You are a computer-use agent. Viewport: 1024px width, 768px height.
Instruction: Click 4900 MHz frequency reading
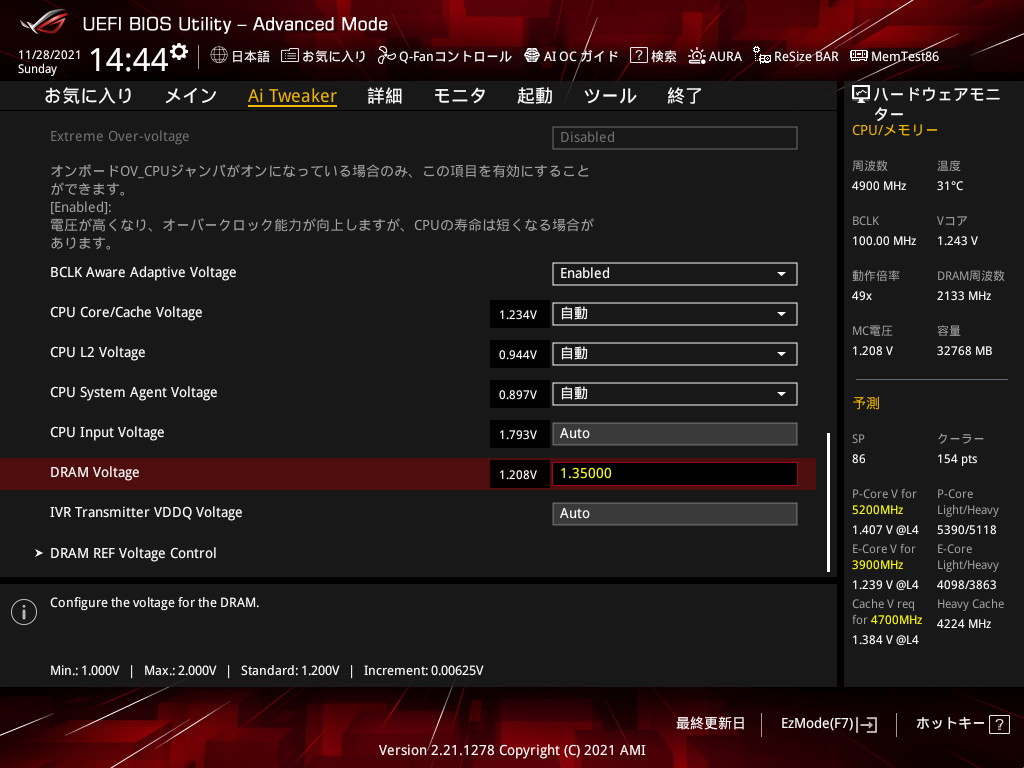coord(878,186)
